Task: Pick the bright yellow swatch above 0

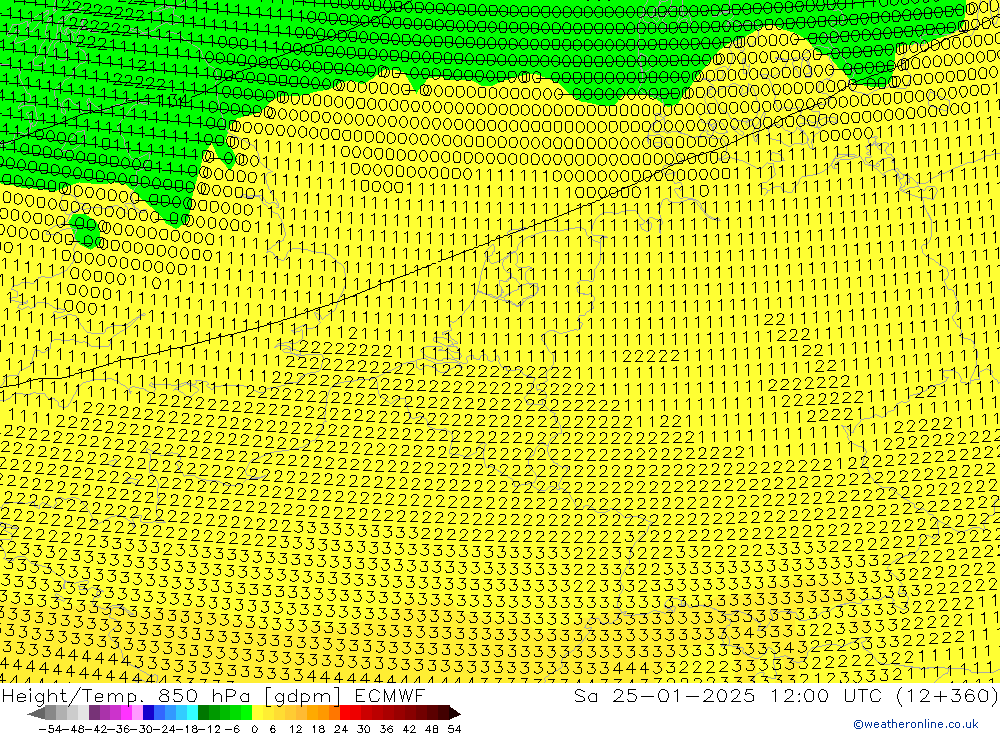Action: (258, 713)
